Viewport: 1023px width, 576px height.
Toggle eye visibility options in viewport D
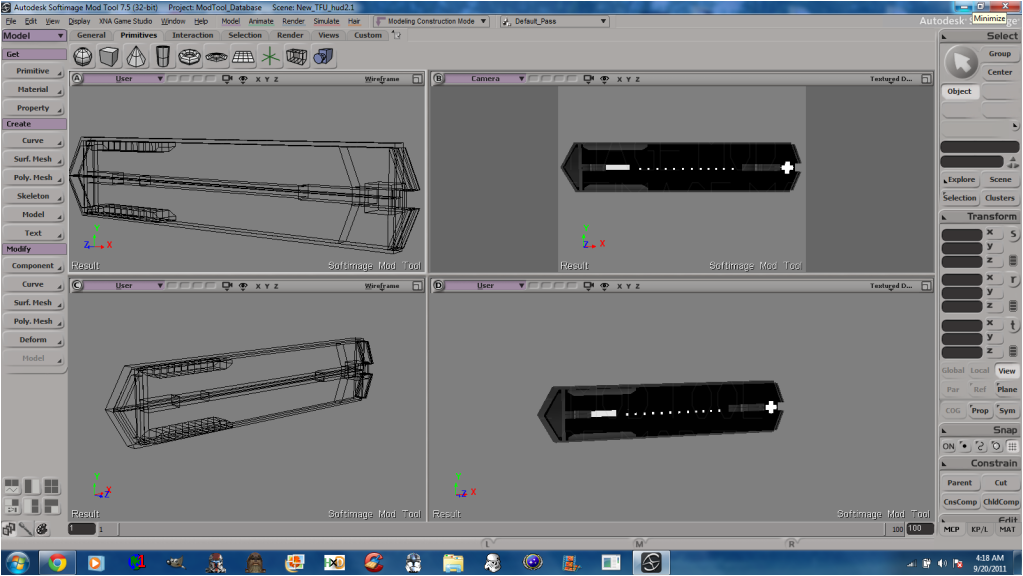(604, 286)
